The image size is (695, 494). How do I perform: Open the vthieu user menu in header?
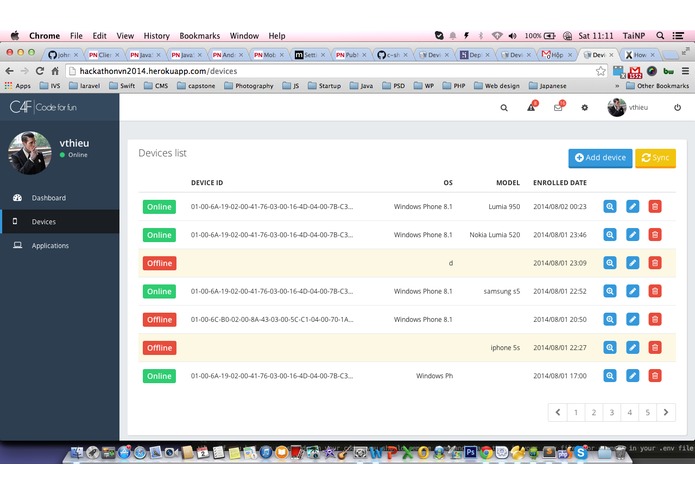click(628, 107)
